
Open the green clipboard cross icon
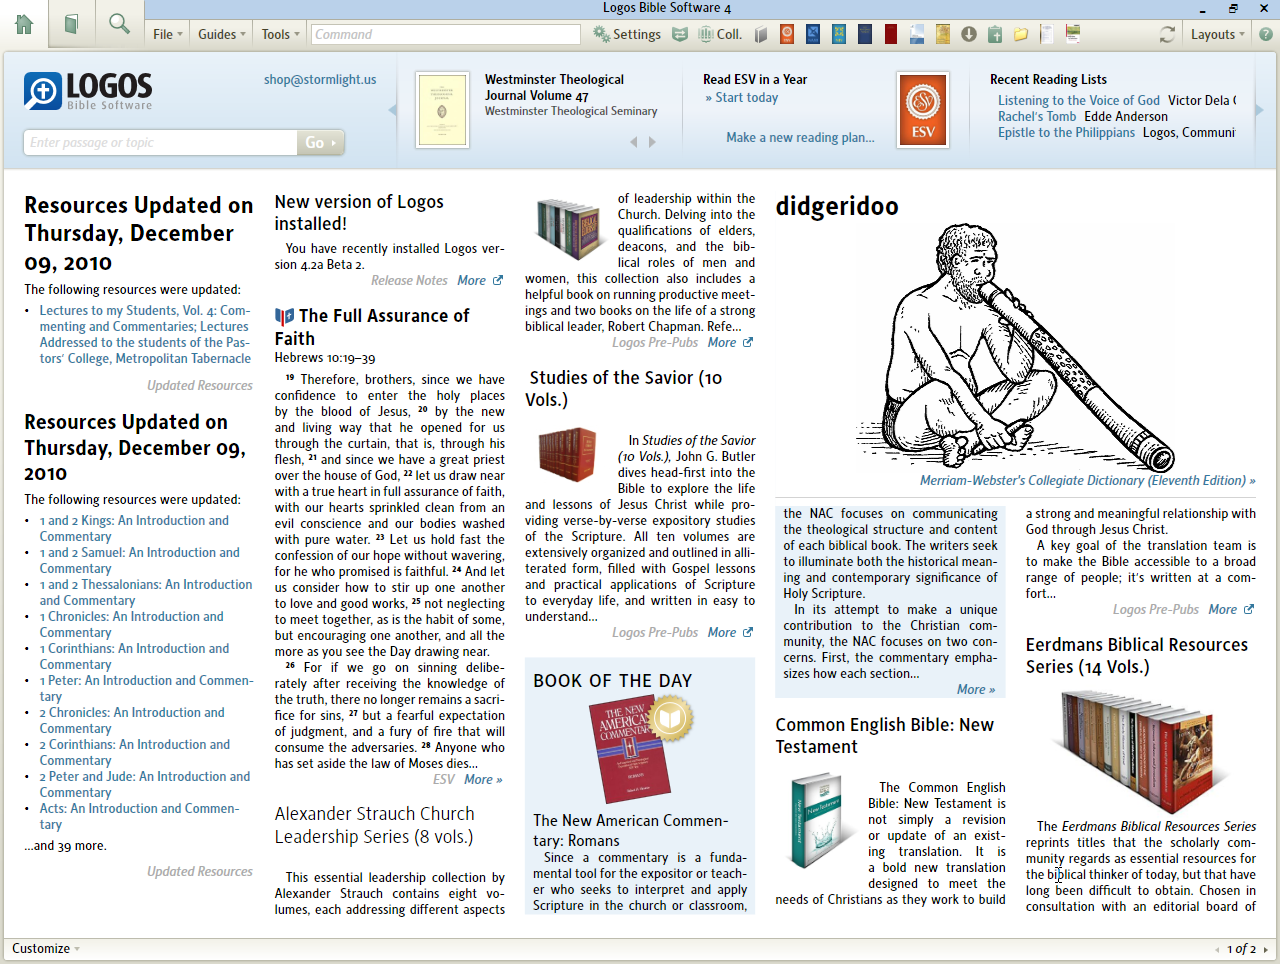tap(995, 34)
